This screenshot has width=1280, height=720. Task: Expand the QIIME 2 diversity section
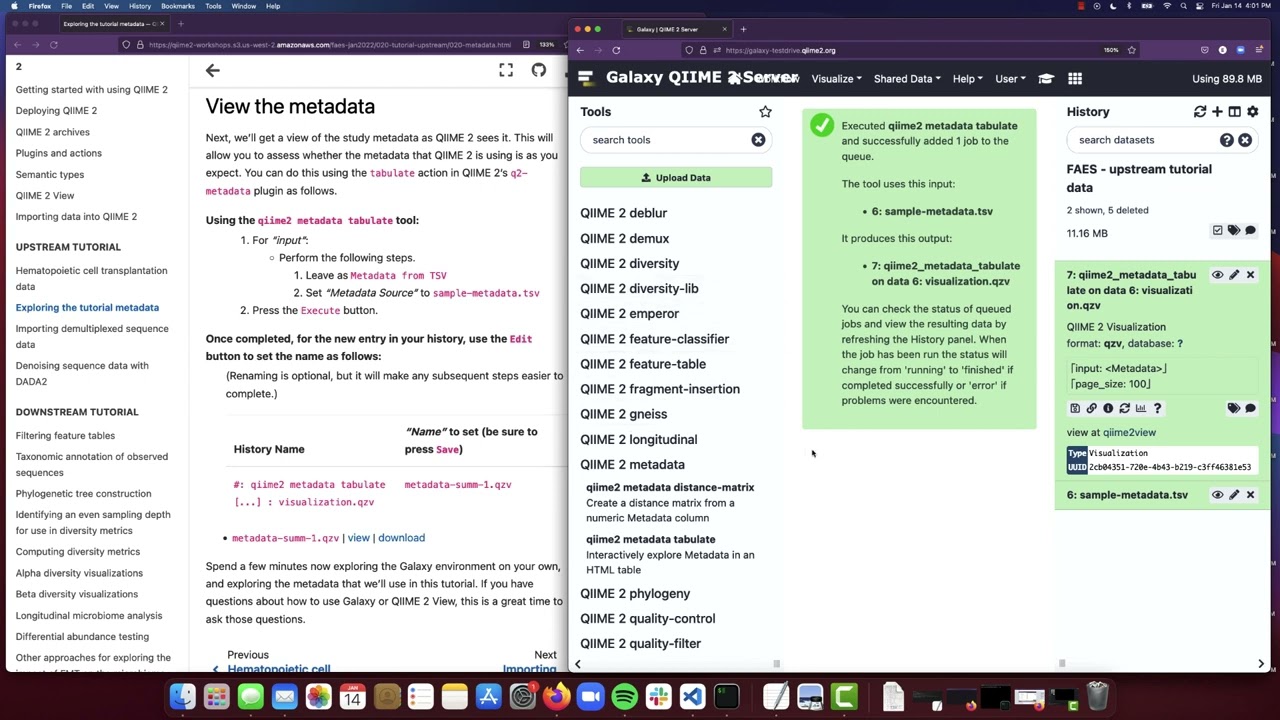(629, 263)
